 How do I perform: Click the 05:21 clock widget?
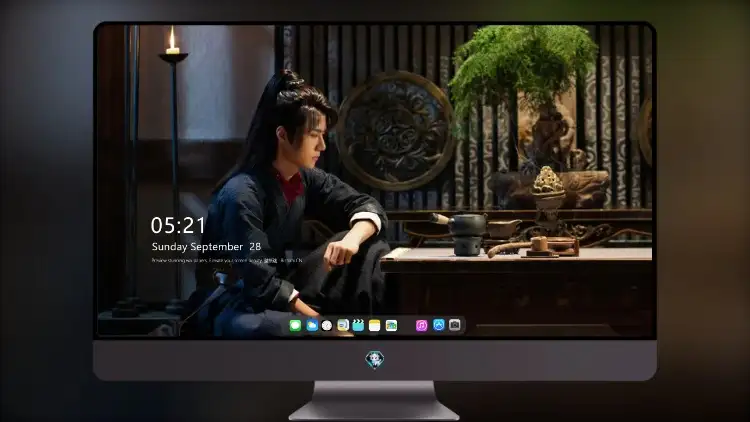click(x=178, y=225)
